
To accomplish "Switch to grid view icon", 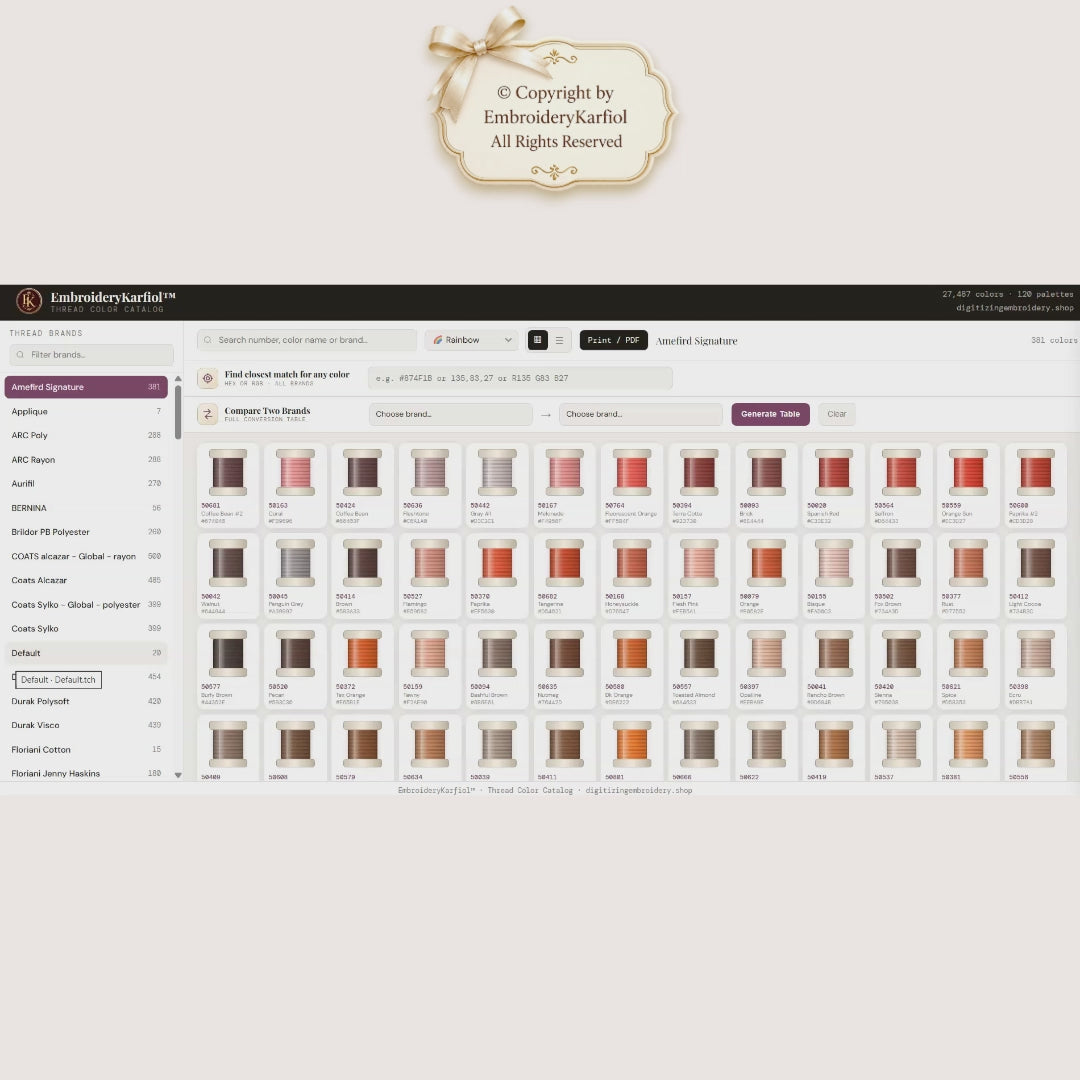I will tap(537, 340).
